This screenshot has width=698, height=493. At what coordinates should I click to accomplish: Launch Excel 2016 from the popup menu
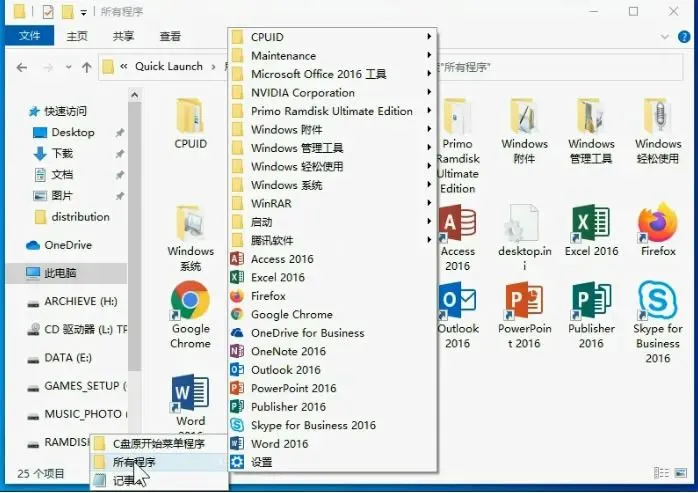(332, 277)
